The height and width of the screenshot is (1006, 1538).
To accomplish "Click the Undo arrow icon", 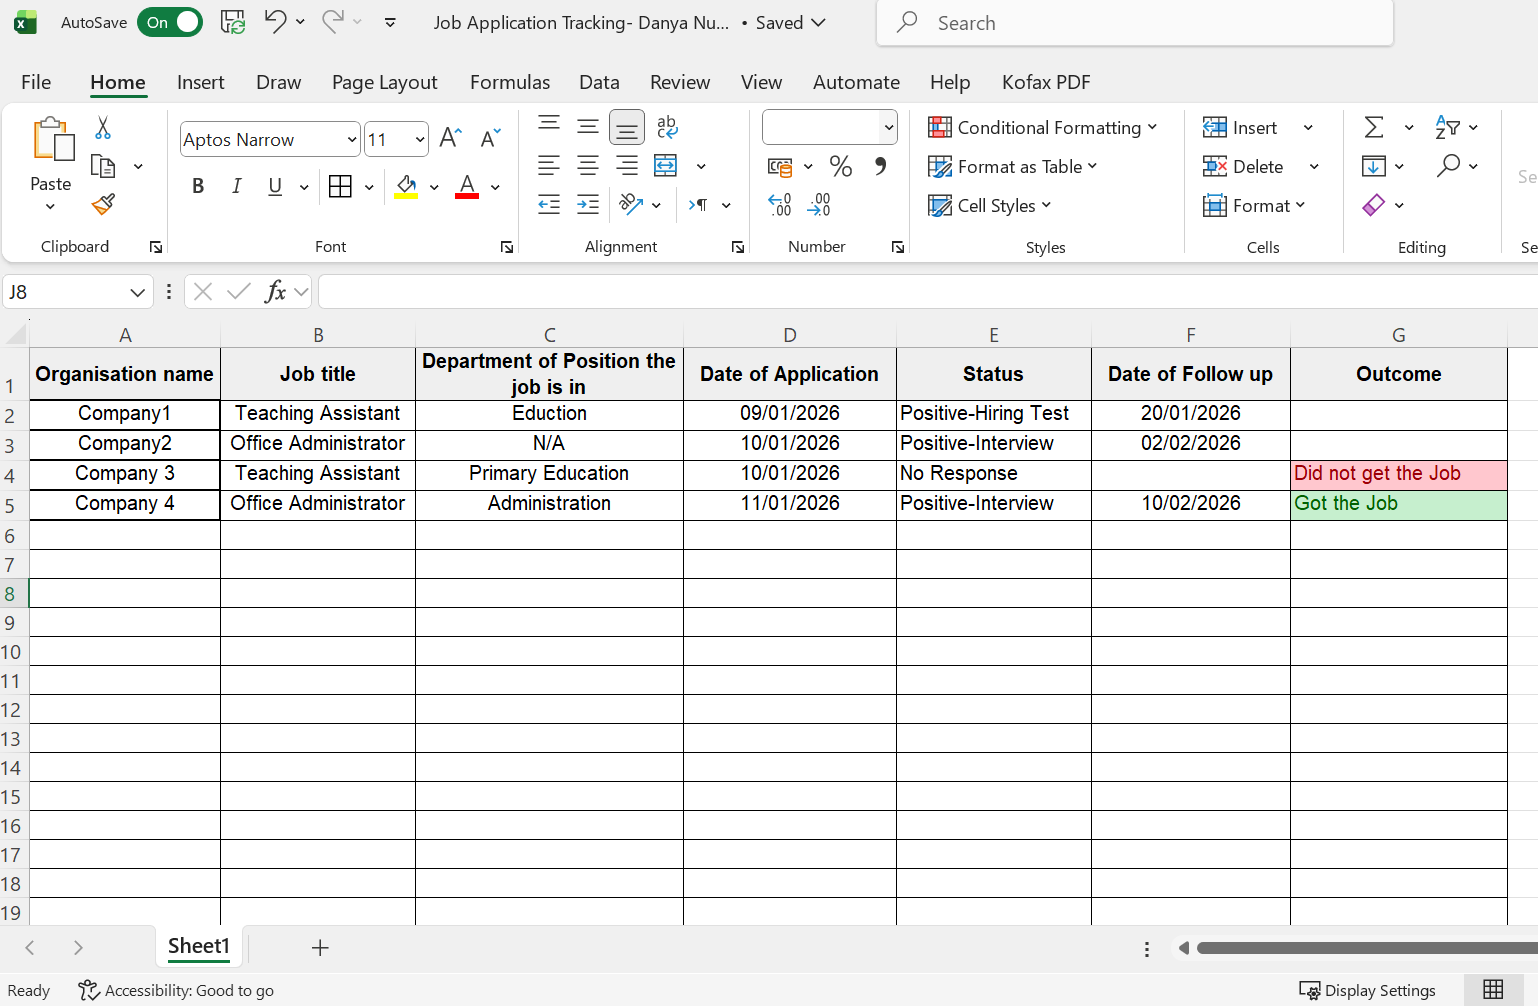I will [275, 21].
